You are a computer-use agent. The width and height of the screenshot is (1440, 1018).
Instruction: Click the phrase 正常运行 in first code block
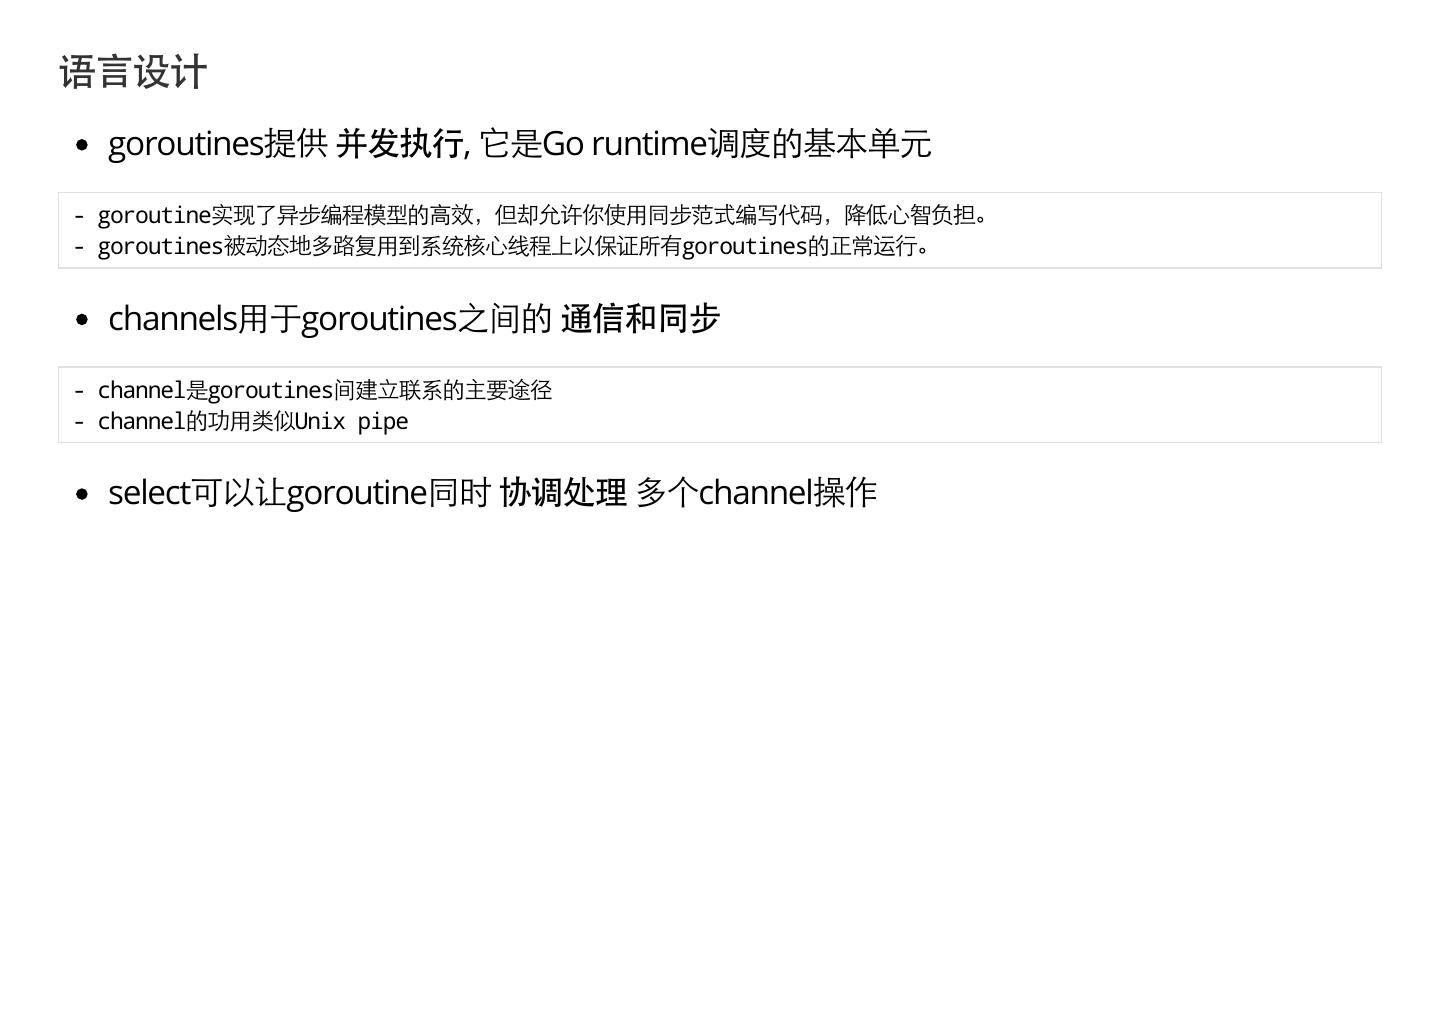873,246
